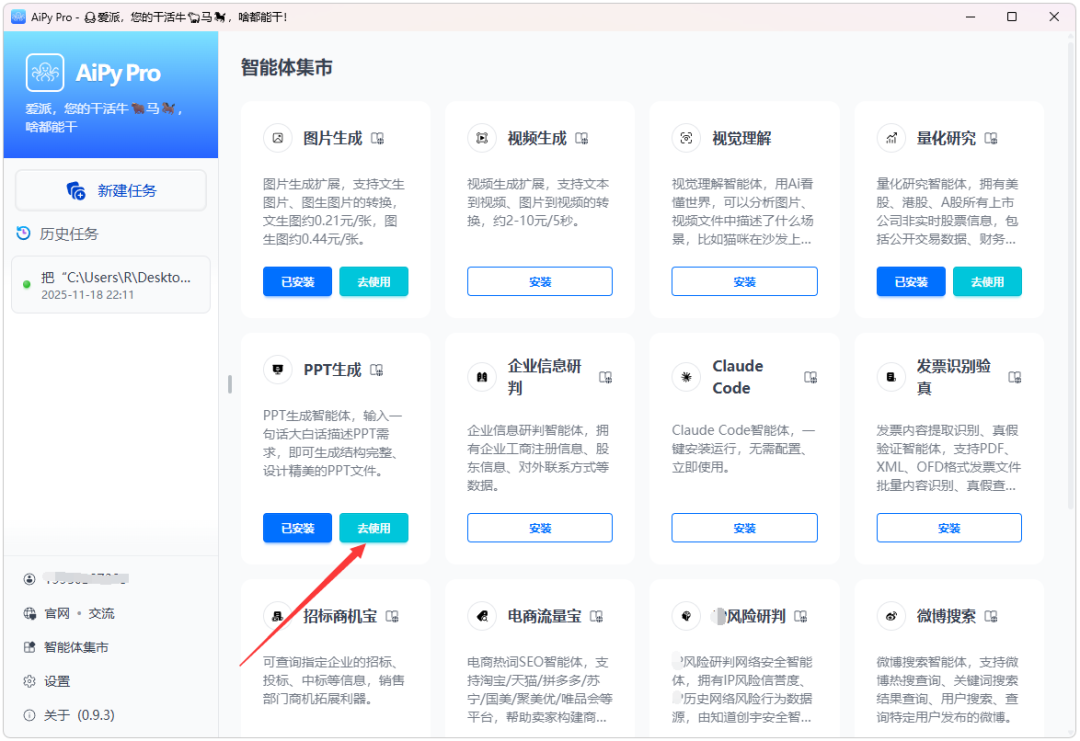Click the 微博搜索 Weibo icon

891,616
